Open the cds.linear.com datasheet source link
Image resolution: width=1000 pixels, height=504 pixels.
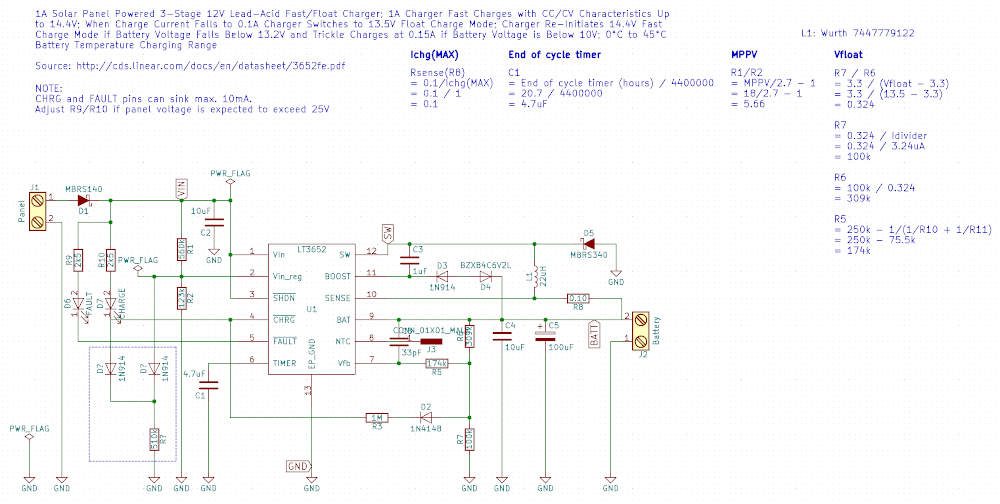210,66
